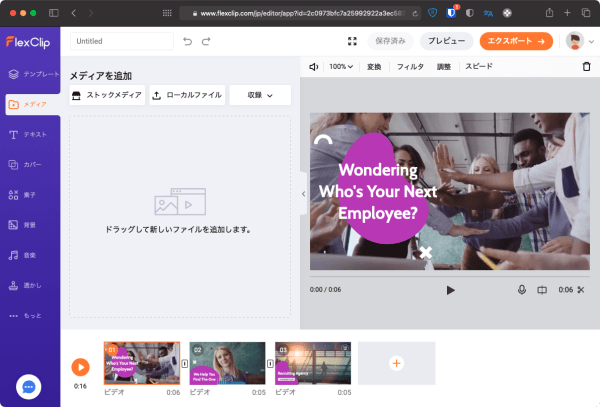Share the page via browser share icon
The width and height of the screenshot is (600, 407).
pos(549,13)
